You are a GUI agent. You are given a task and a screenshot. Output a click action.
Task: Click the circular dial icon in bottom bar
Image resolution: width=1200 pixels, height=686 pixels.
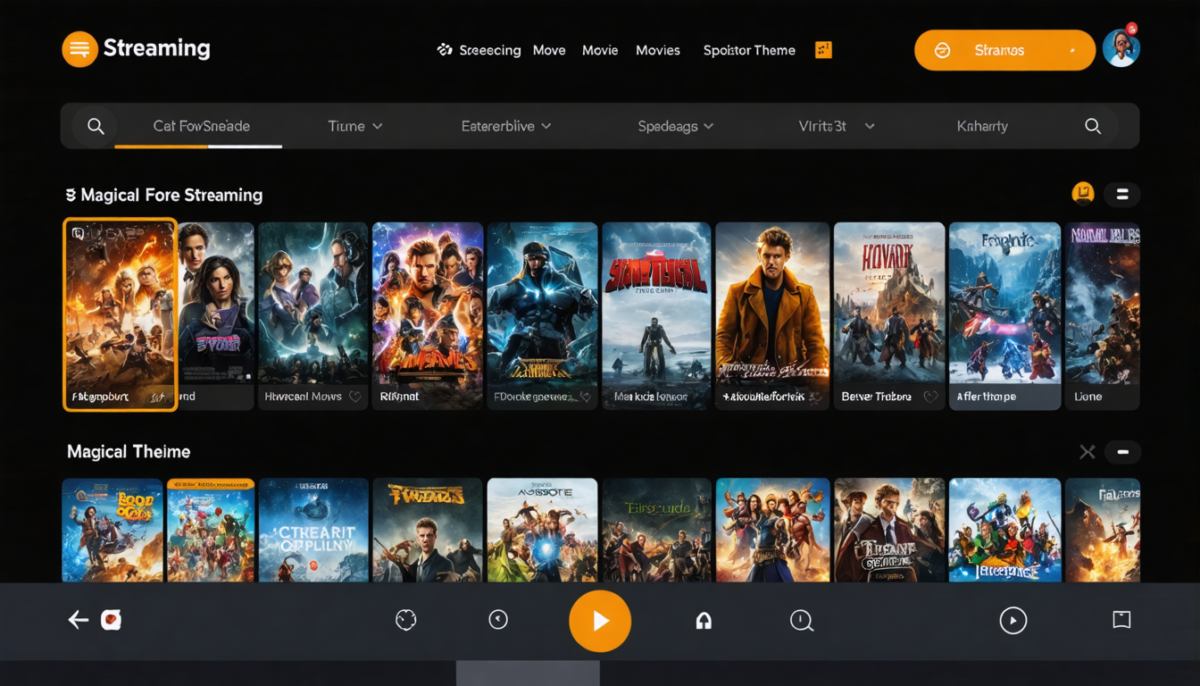coord(405,621)
